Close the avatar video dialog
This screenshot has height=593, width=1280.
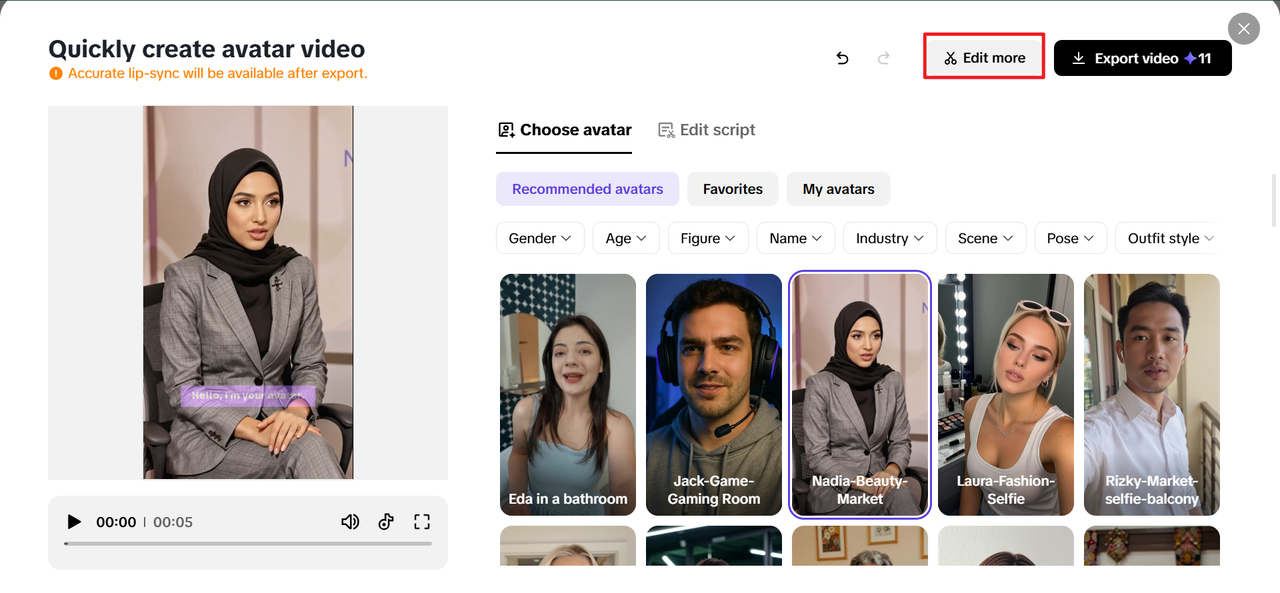pyautogui.click(x=1243, y=29)
